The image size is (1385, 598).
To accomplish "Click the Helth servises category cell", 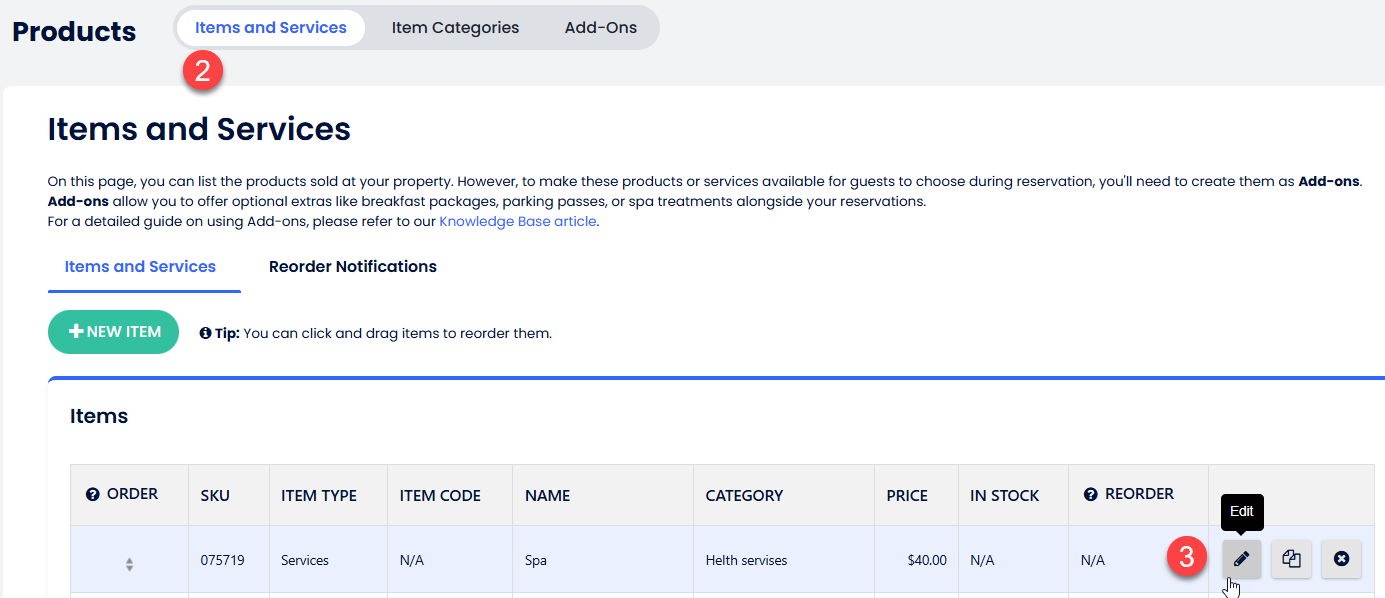I will [746, 561].
